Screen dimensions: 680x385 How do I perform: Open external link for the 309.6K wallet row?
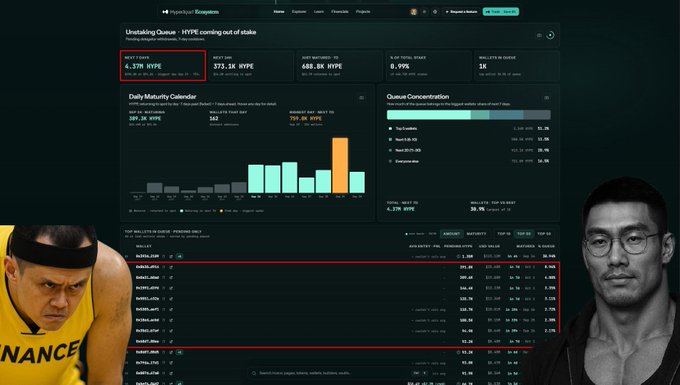171,277
